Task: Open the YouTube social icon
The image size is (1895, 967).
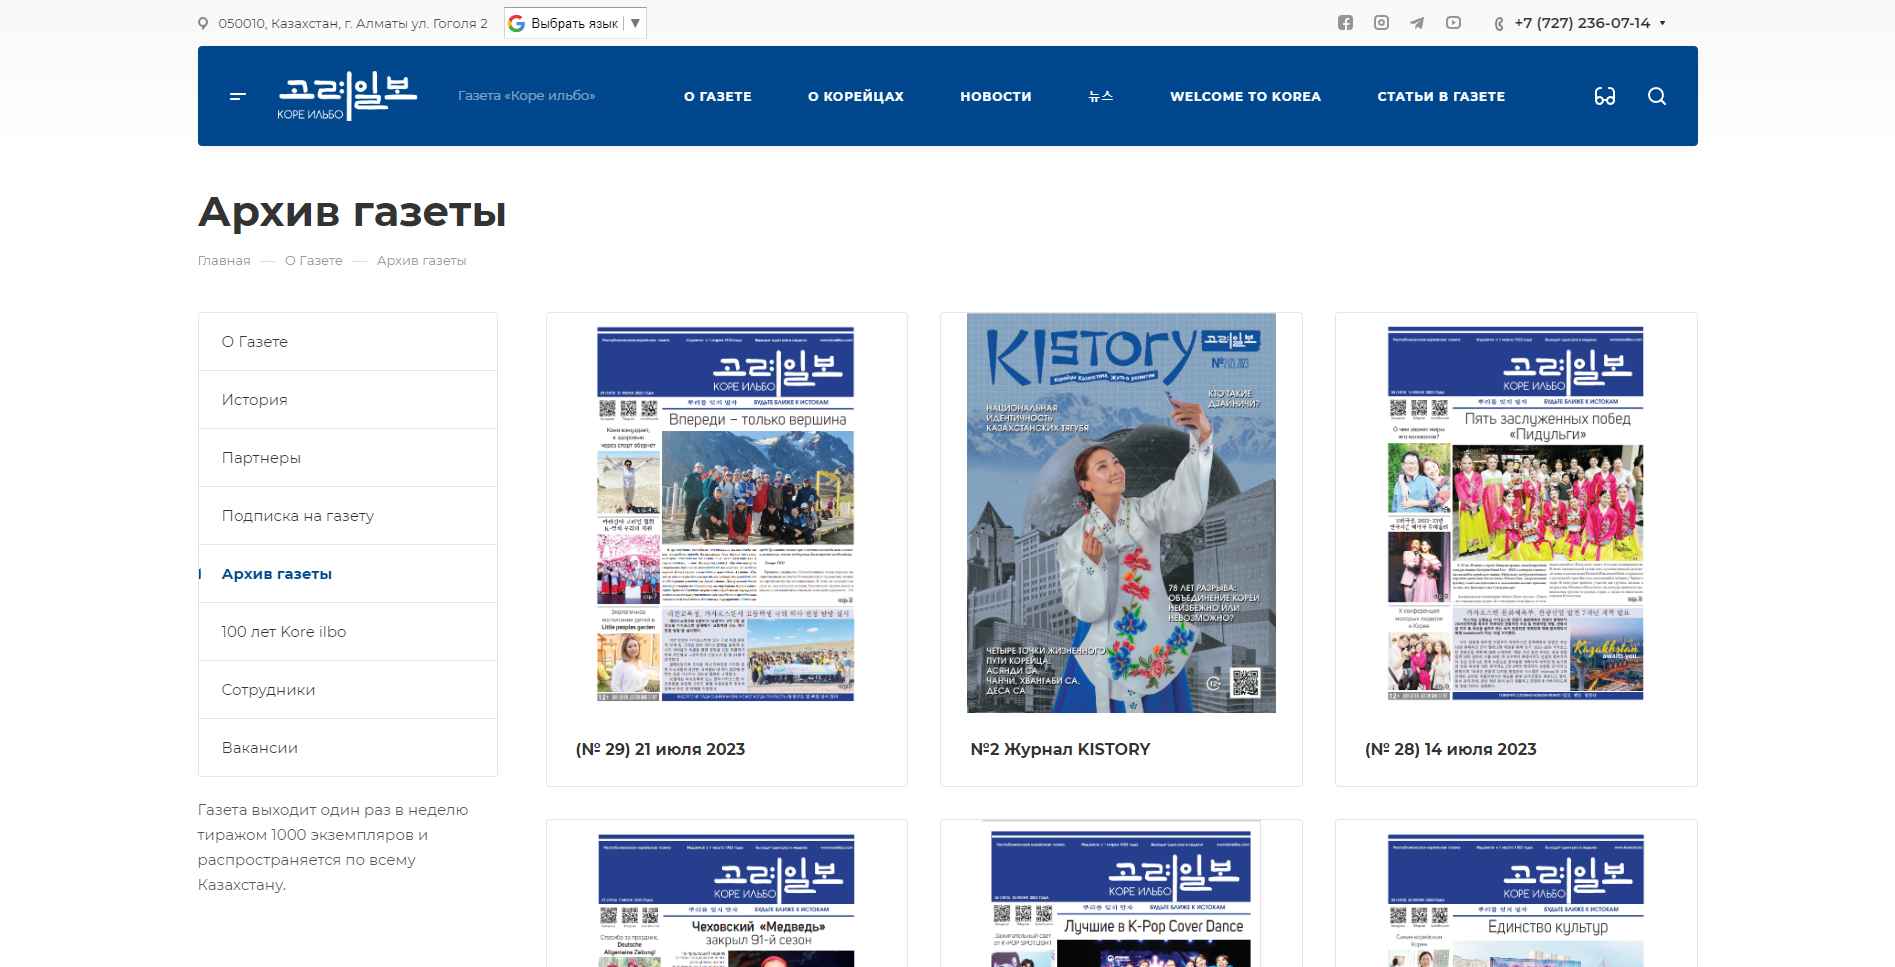Action: tap(1453, 23)
